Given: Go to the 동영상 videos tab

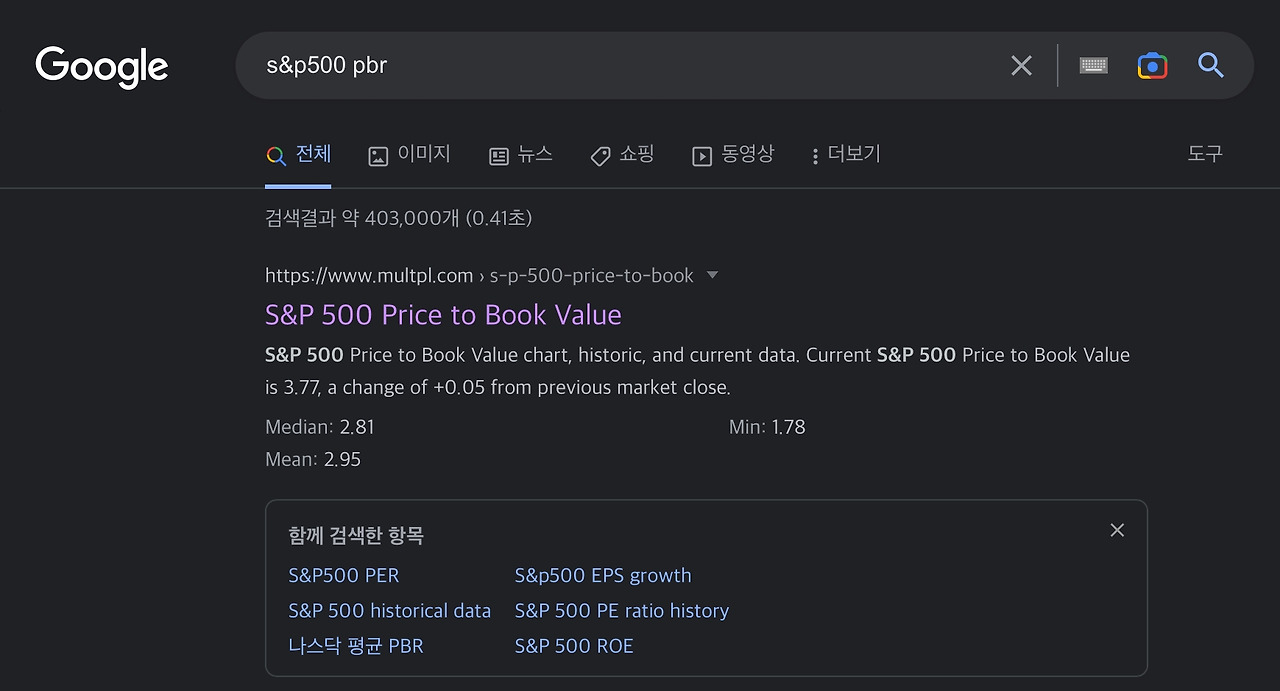Looking at the screenshot, I should (733, 155).
